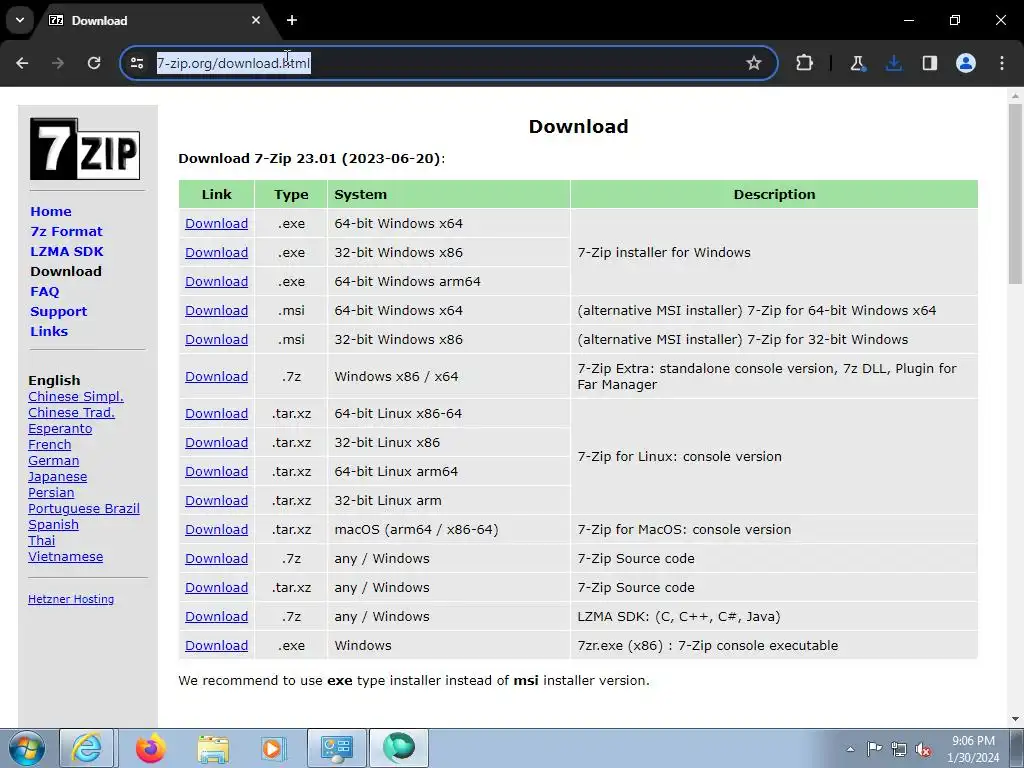This screenshot has height=768, width=1024.
Task: Open Support sidebar link
Action: tap(58, 312)
